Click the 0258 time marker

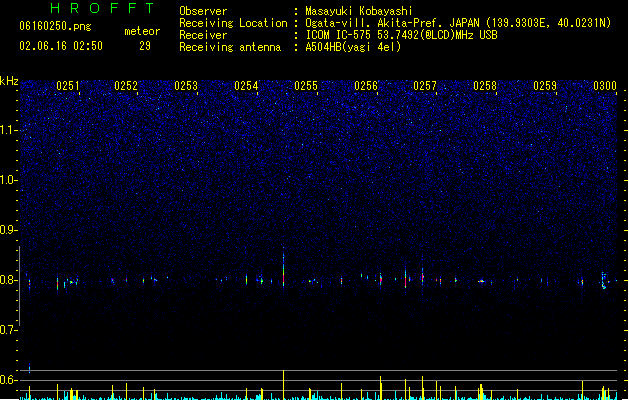click(485, 86)
